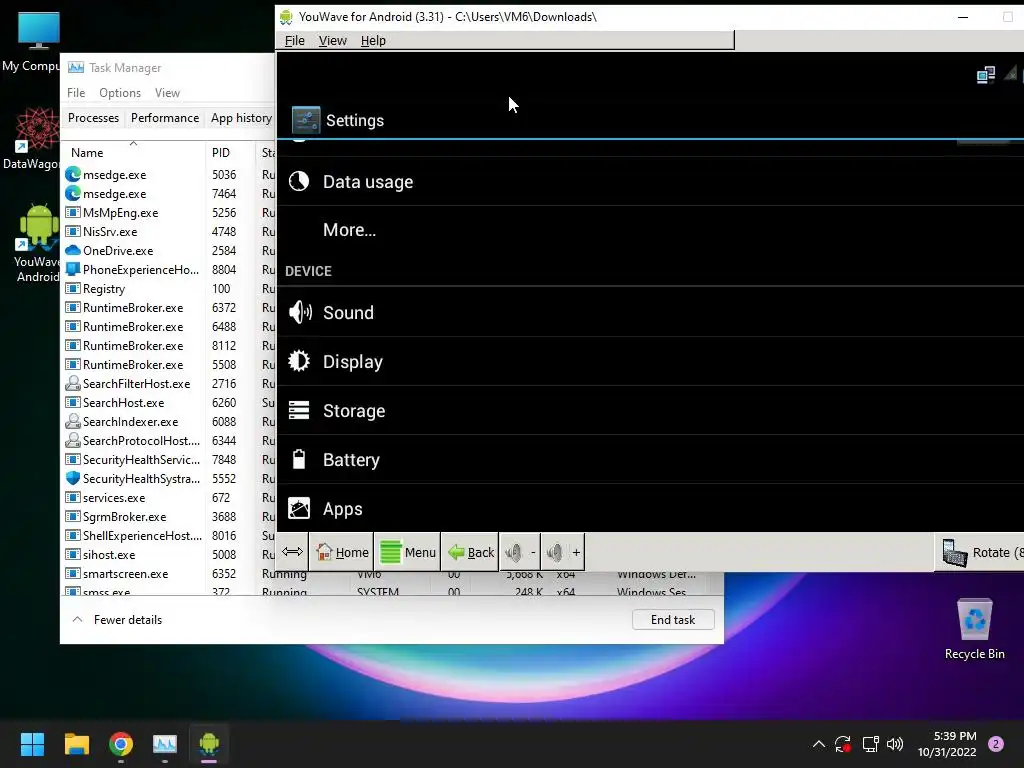
Task: Click the network status icon in Android bar
Action: pos(986,74)
